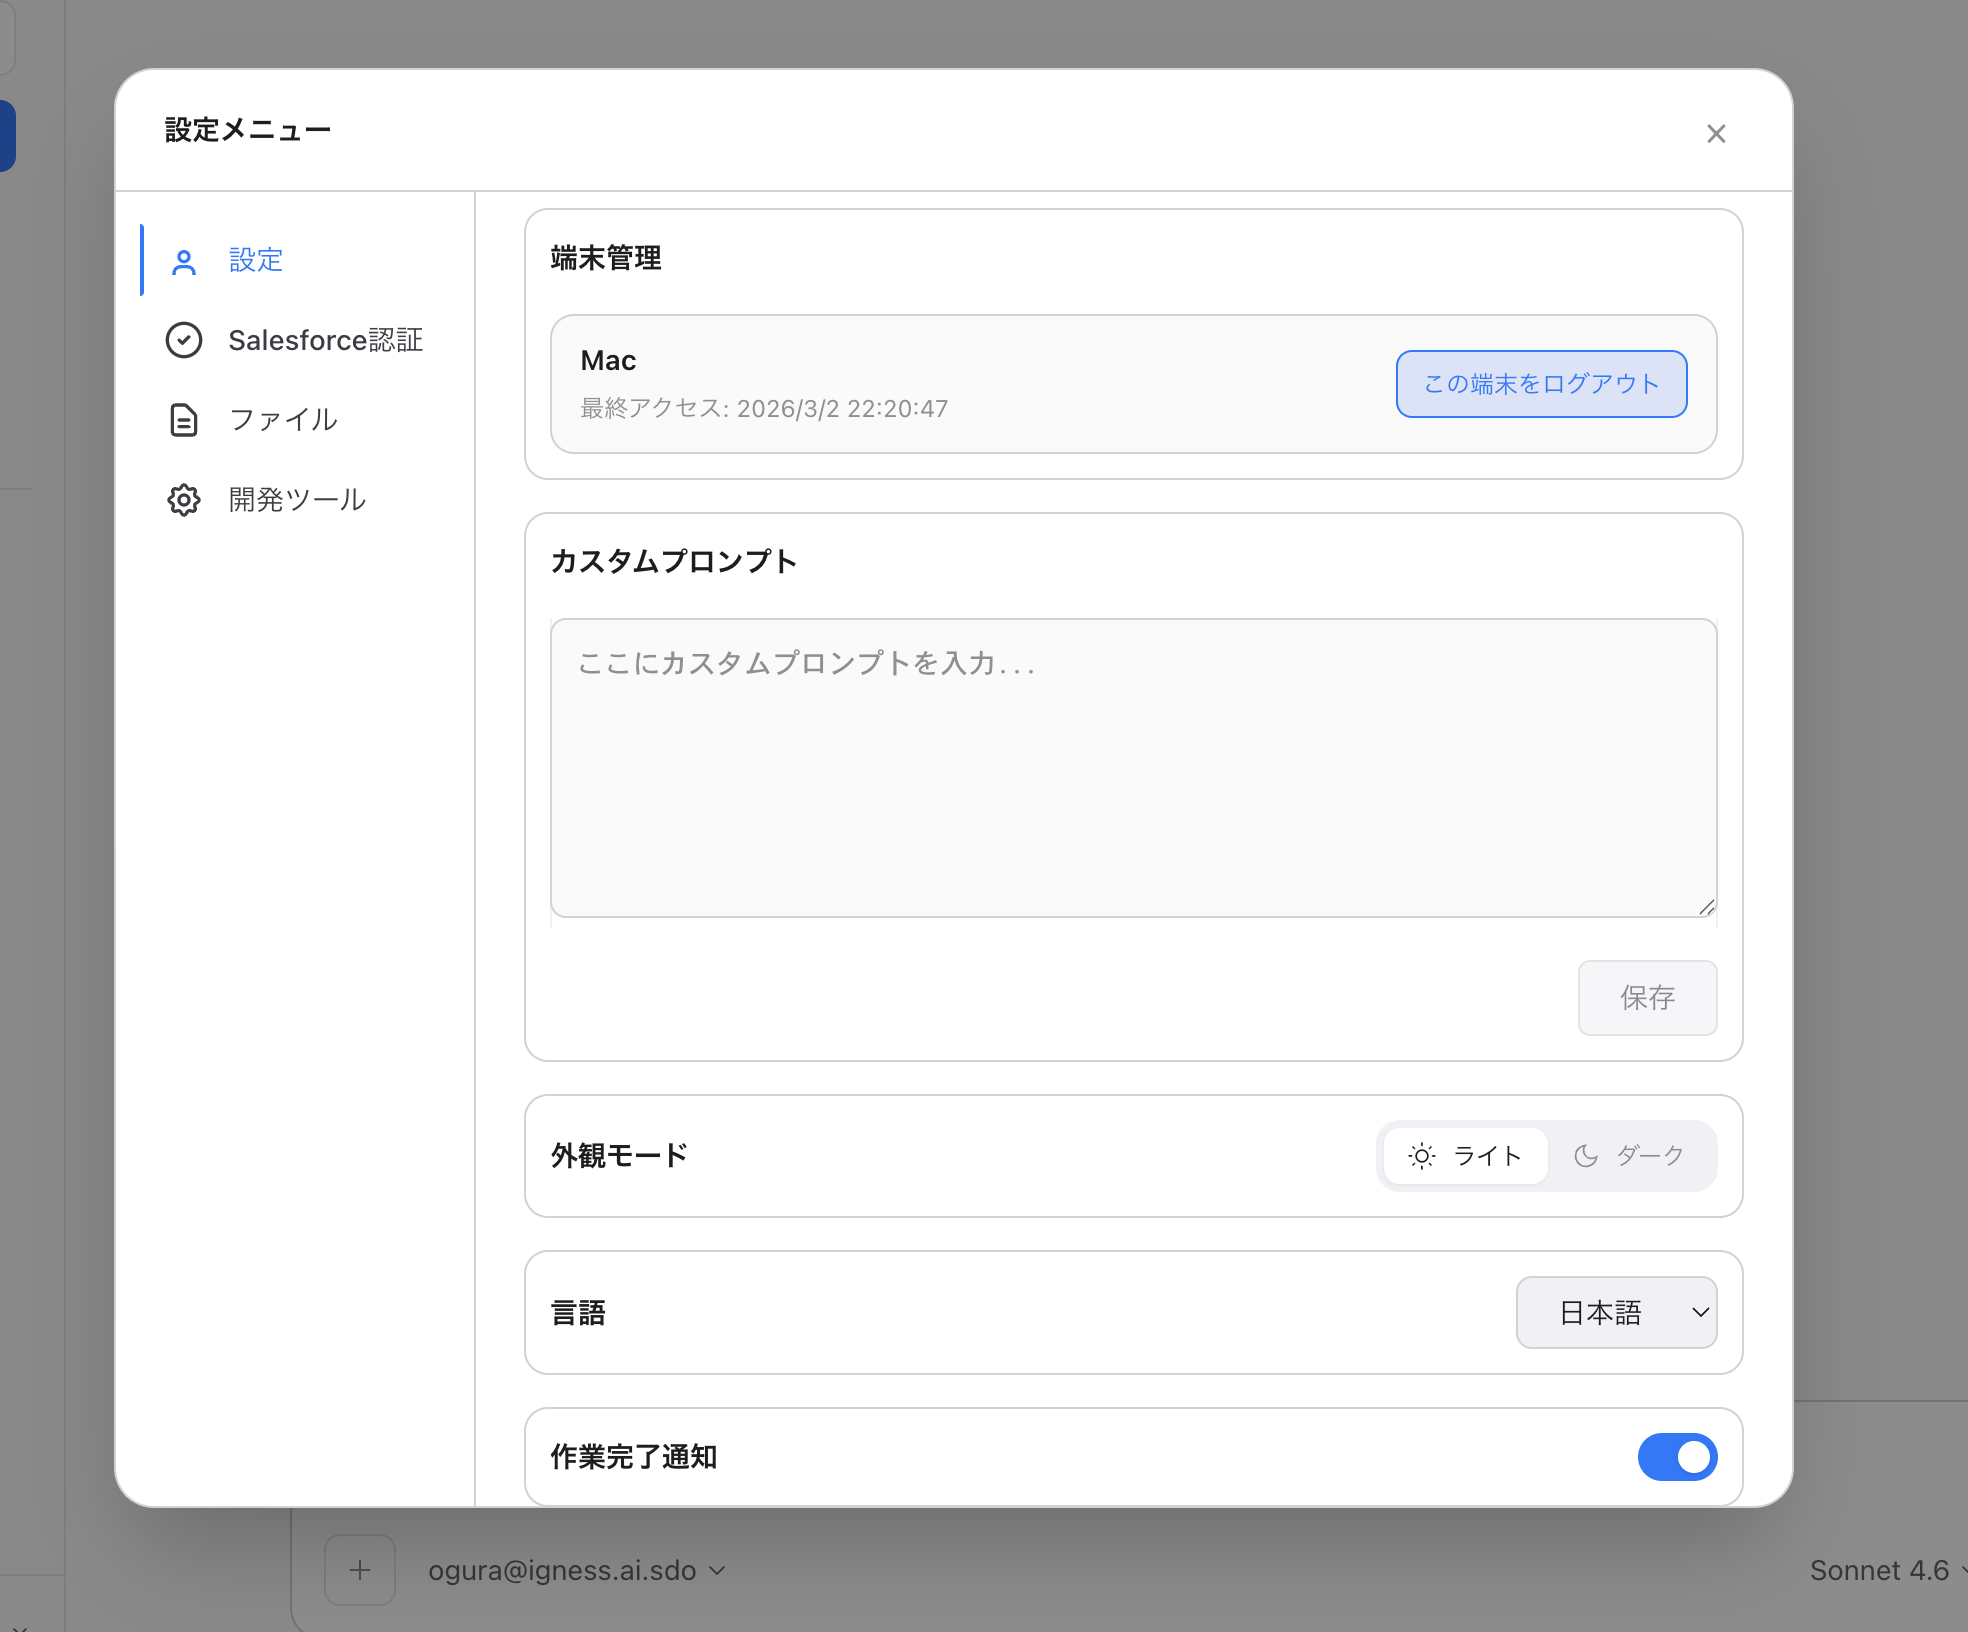This screenshot has height=1632, width=1968.
Task: Click the gear icon for 開発ツール
Action: [x=184, y=500]
